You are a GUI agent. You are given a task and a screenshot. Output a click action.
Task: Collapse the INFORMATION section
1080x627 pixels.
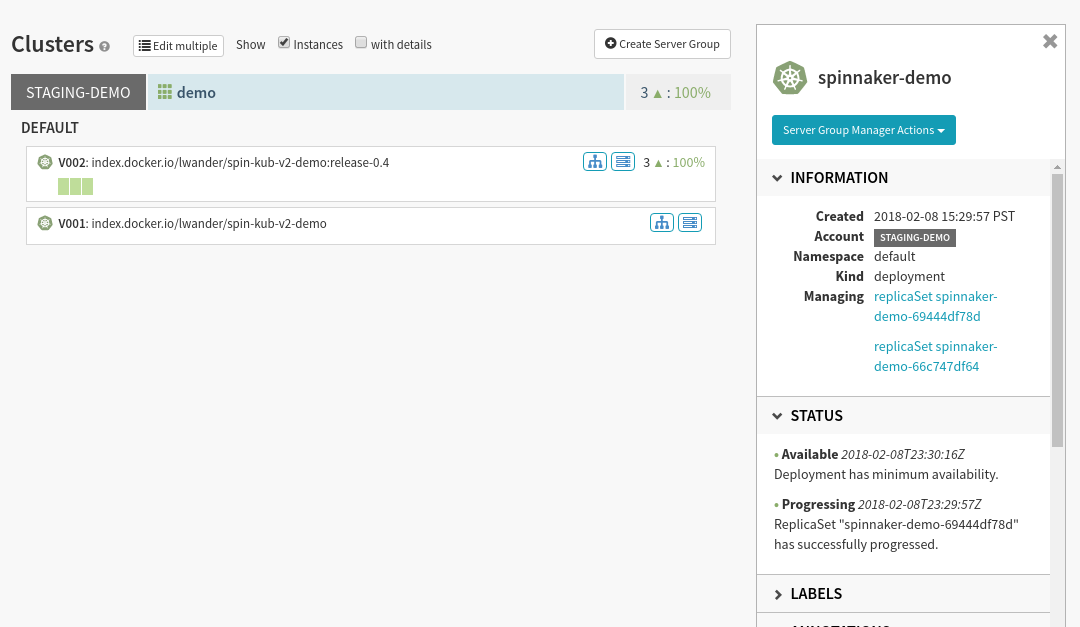pyautogui.click(x=778, y=178)
